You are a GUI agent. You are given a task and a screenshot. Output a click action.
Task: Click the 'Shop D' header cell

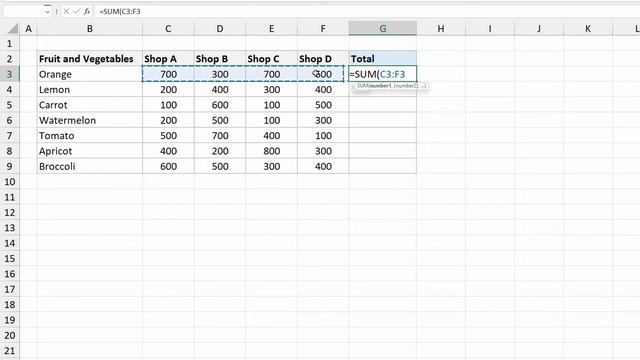pyautogui.click(x=323, y=59)
